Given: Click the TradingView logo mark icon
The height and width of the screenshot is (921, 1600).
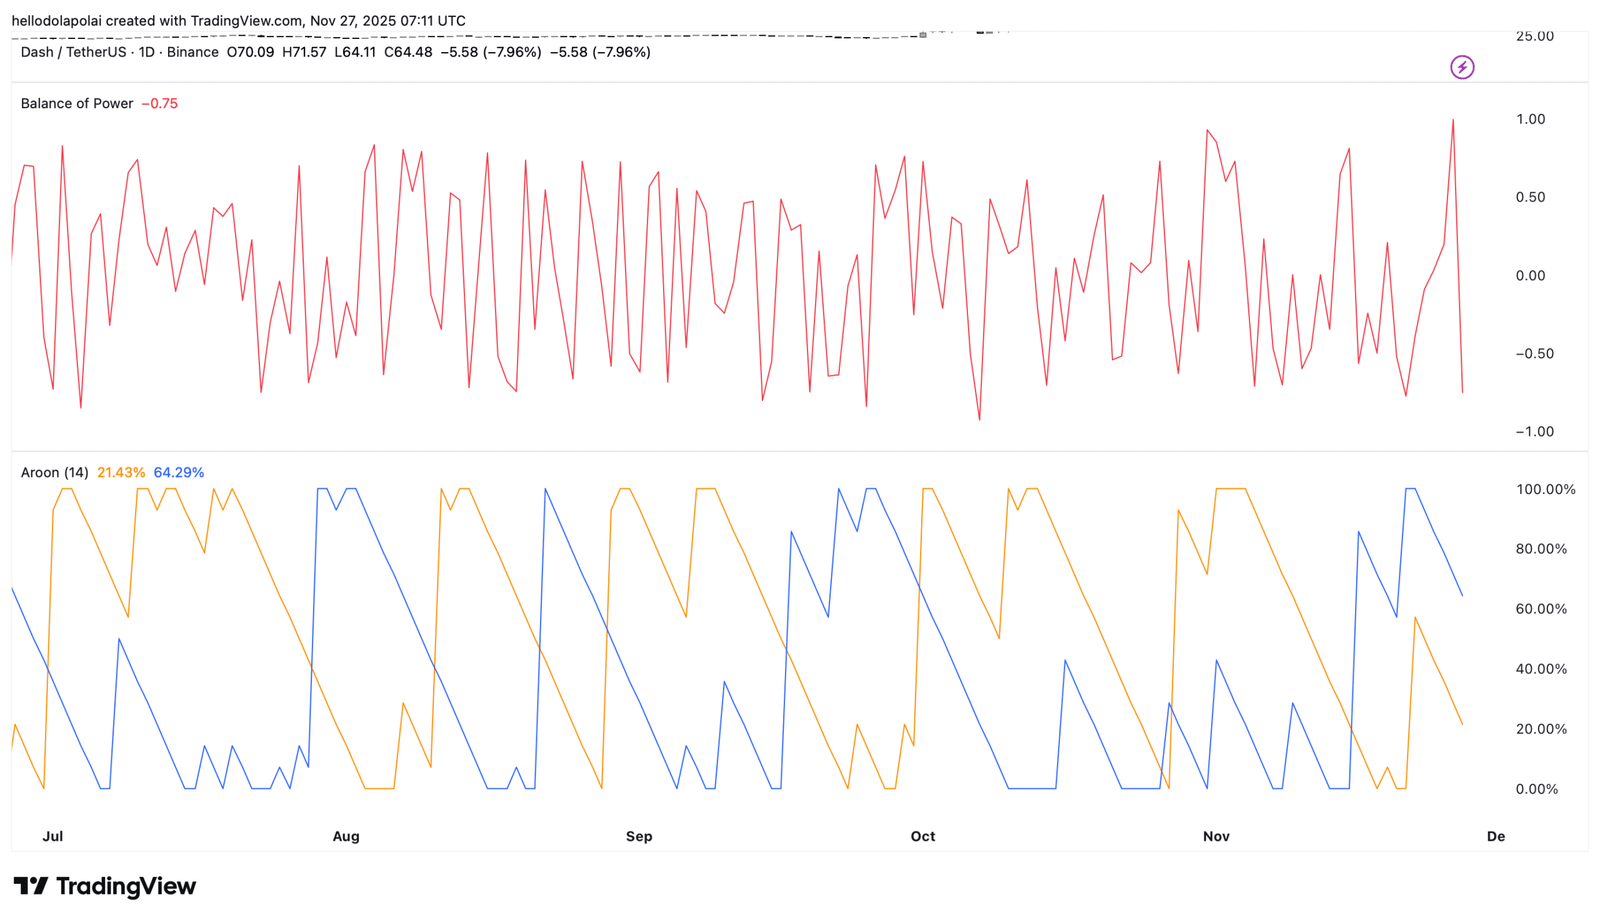Looking at the screenshot, I should tap(31, 886).
